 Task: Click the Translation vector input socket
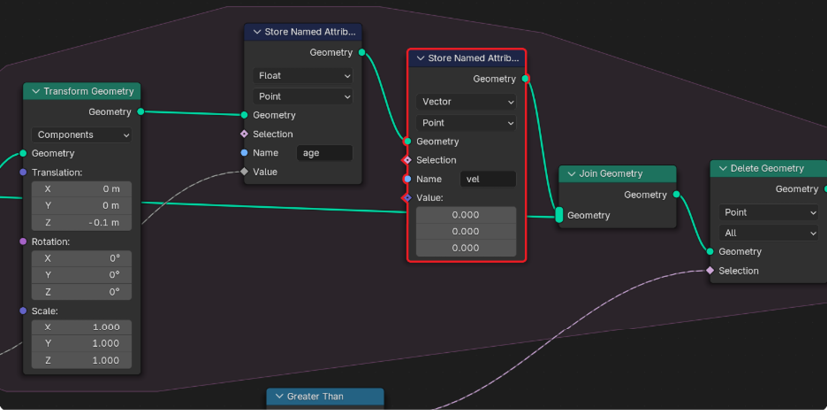click(x=23, y=172)
